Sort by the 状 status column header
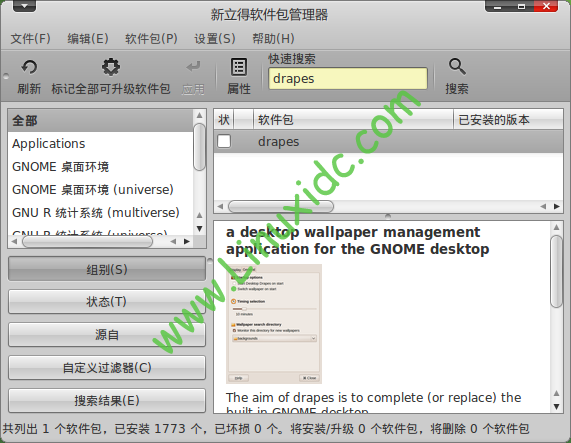571x443 pixels. 224,119
